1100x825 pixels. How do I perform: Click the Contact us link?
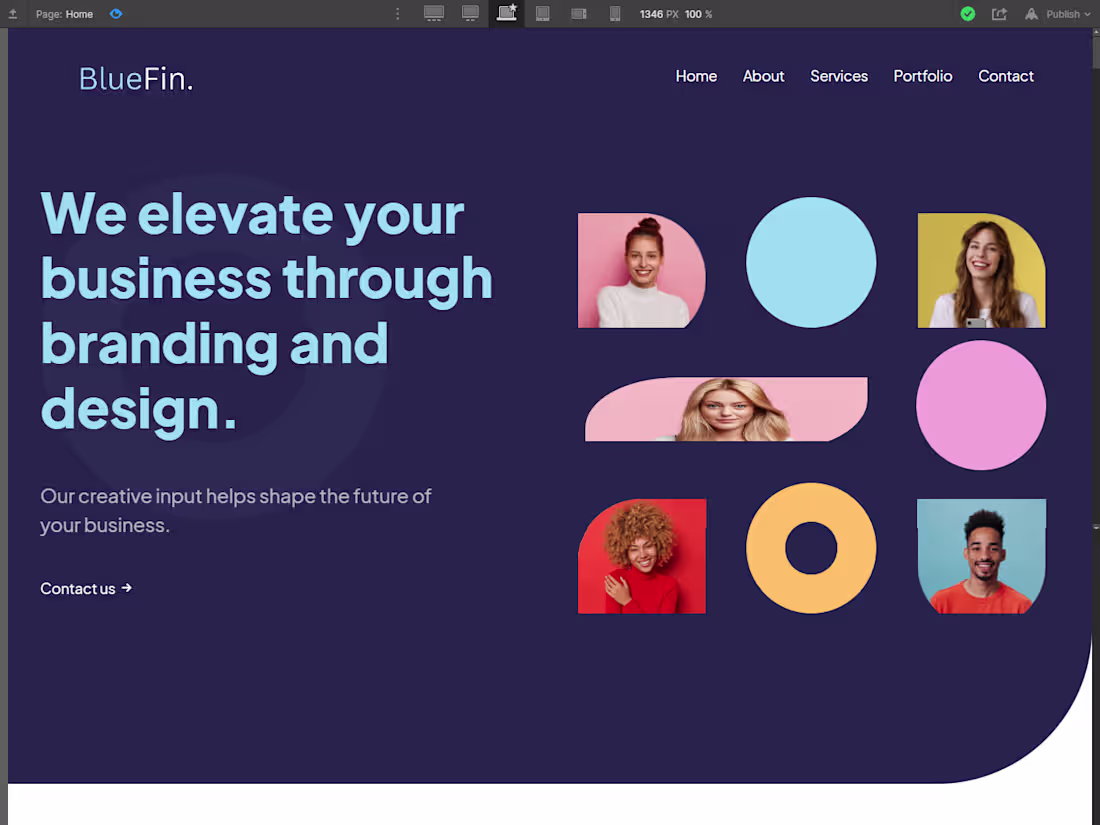click(86, 588)
